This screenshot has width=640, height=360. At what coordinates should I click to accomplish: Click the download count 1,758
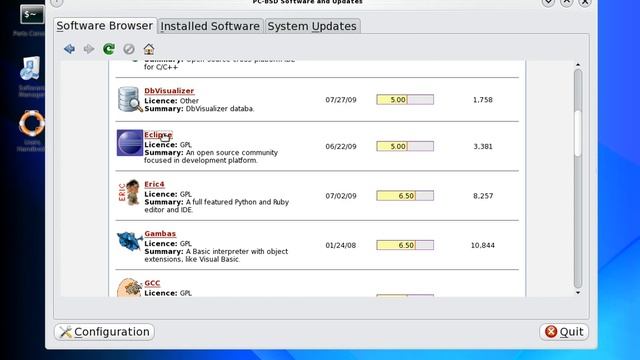tap(483, 100)
